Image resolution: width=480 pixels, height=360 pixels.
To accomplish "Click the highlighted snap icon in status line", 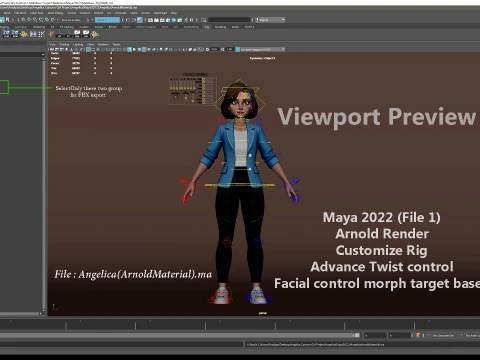I will point(140,20).
